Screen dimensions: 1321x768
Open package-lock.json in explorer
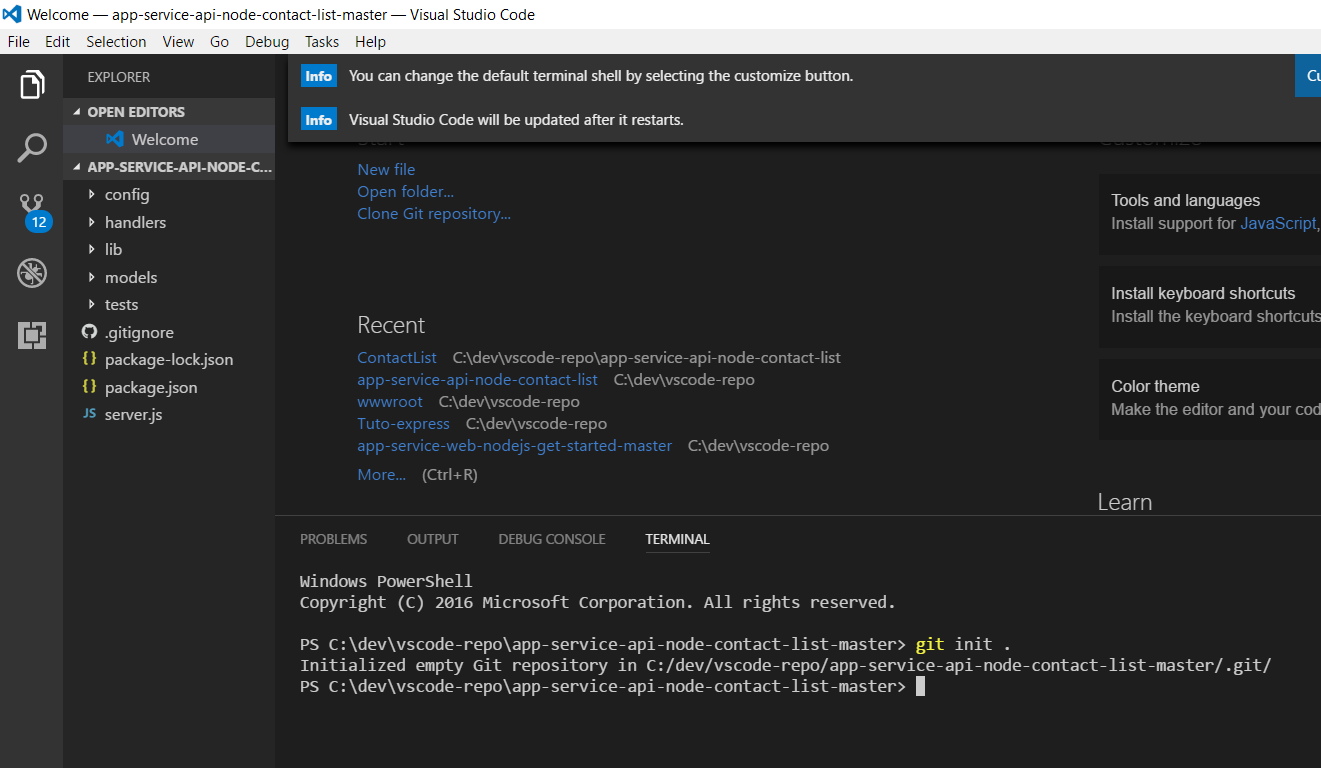(x=169, y=359)
